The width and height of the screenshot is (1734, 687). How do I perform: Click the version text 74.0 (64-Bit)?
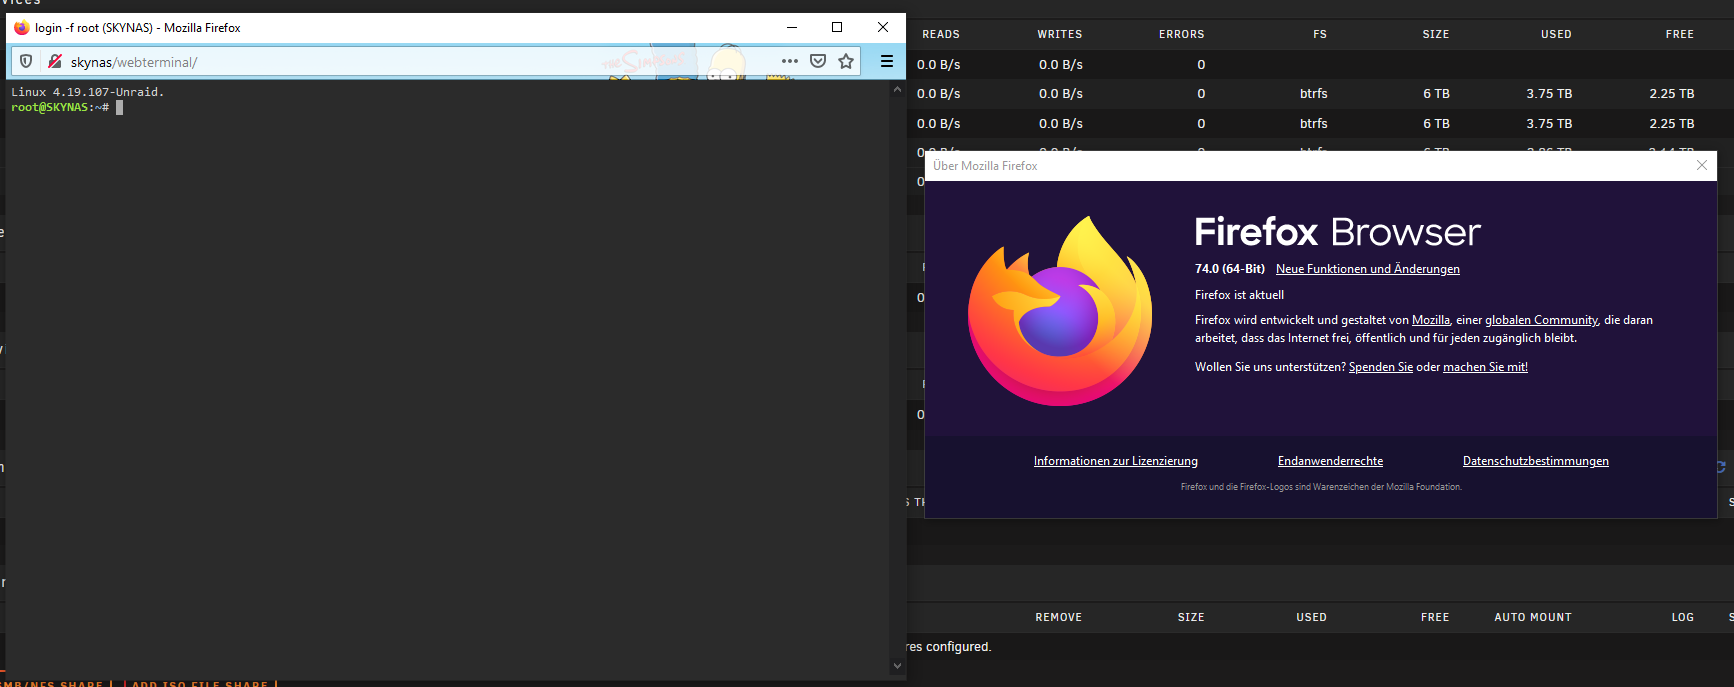1230,269
